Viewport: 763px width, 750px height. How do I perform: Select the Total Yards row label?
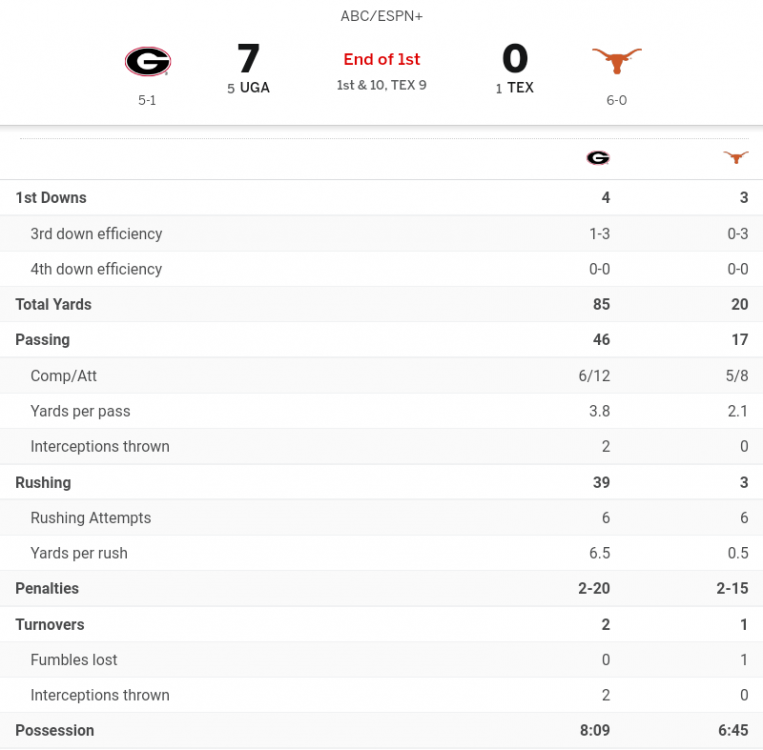(53, 304)
